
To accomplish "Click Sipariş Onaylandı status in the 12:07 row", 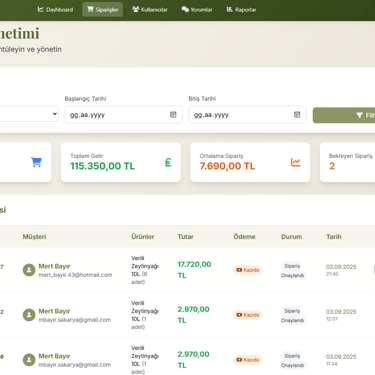I will click(293, 316).
